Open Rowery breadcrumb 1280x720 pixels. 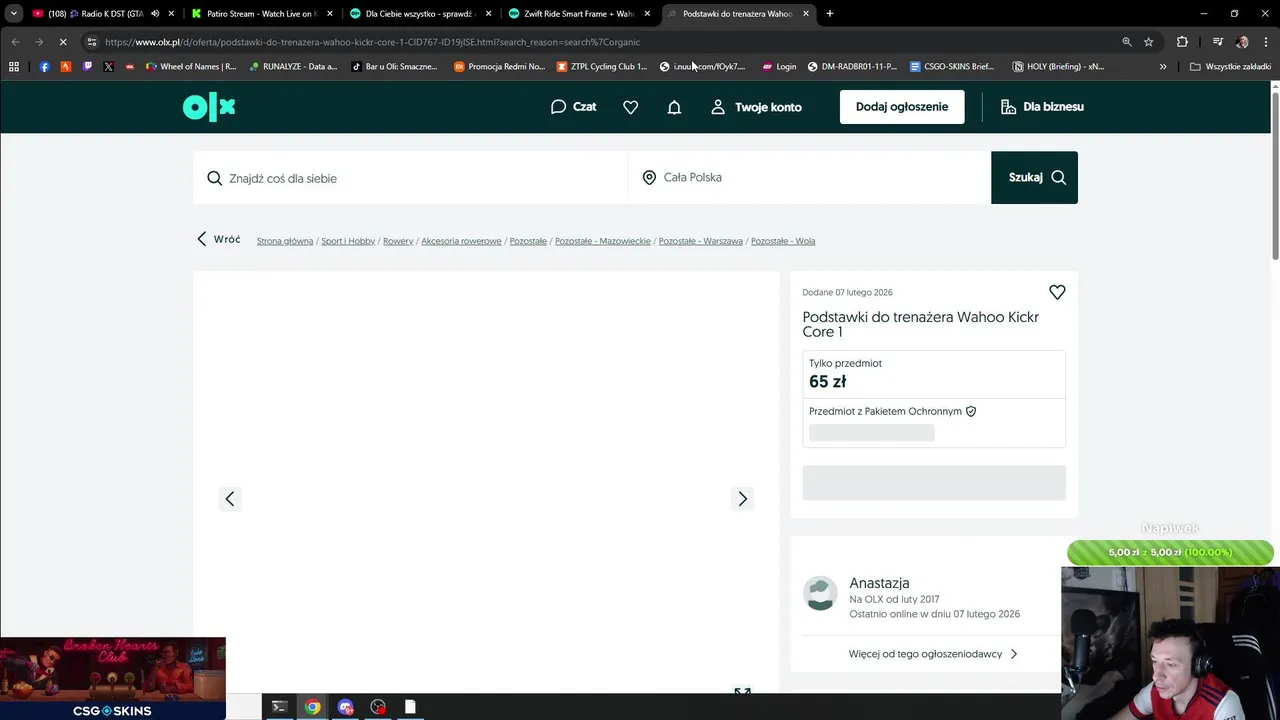[398, 241]
